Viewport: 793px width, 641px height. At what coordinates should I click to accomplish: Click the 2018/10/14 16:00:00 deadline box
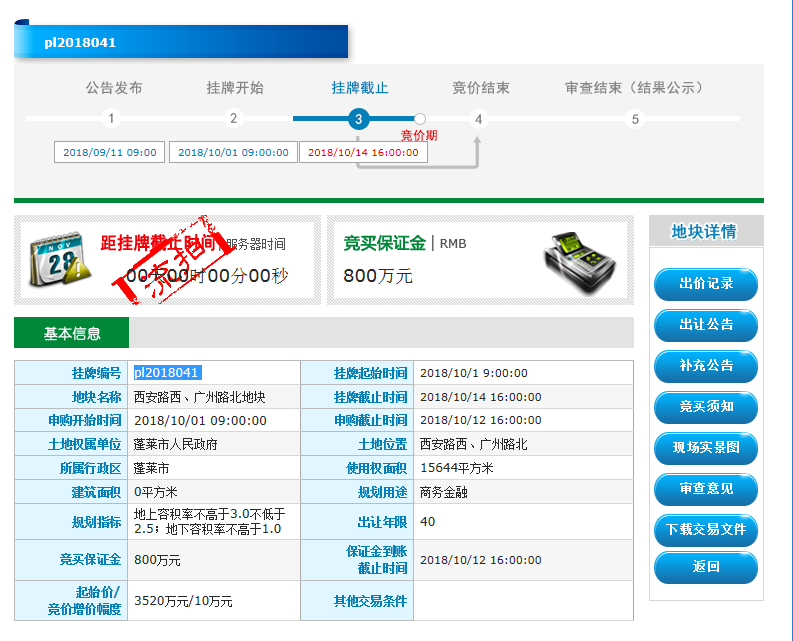coord(363,152)
